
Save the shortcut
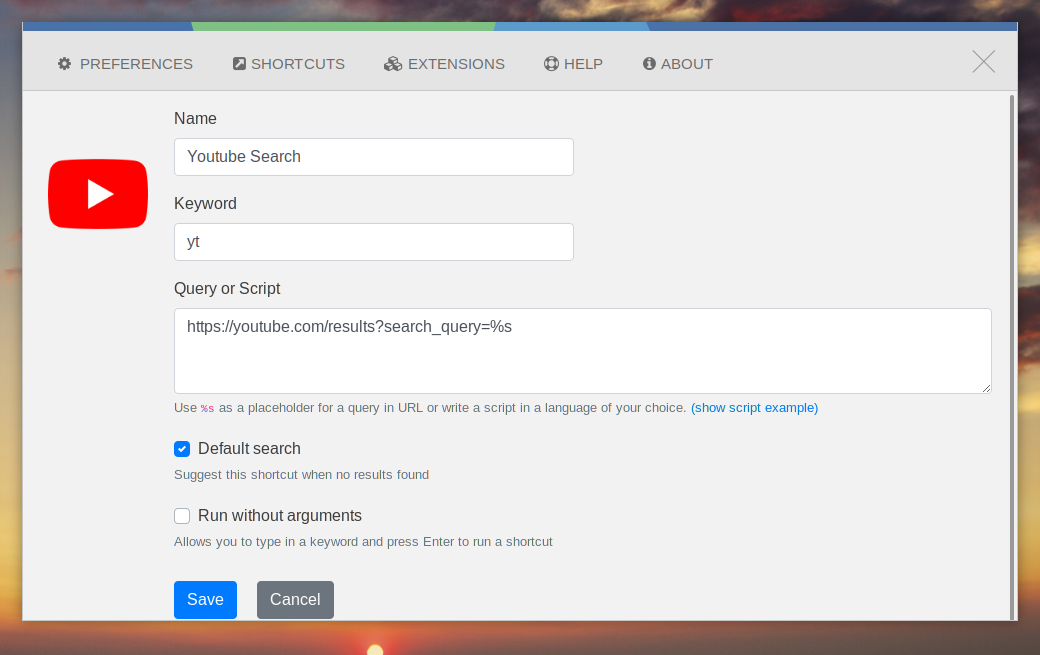coord(206,600)
